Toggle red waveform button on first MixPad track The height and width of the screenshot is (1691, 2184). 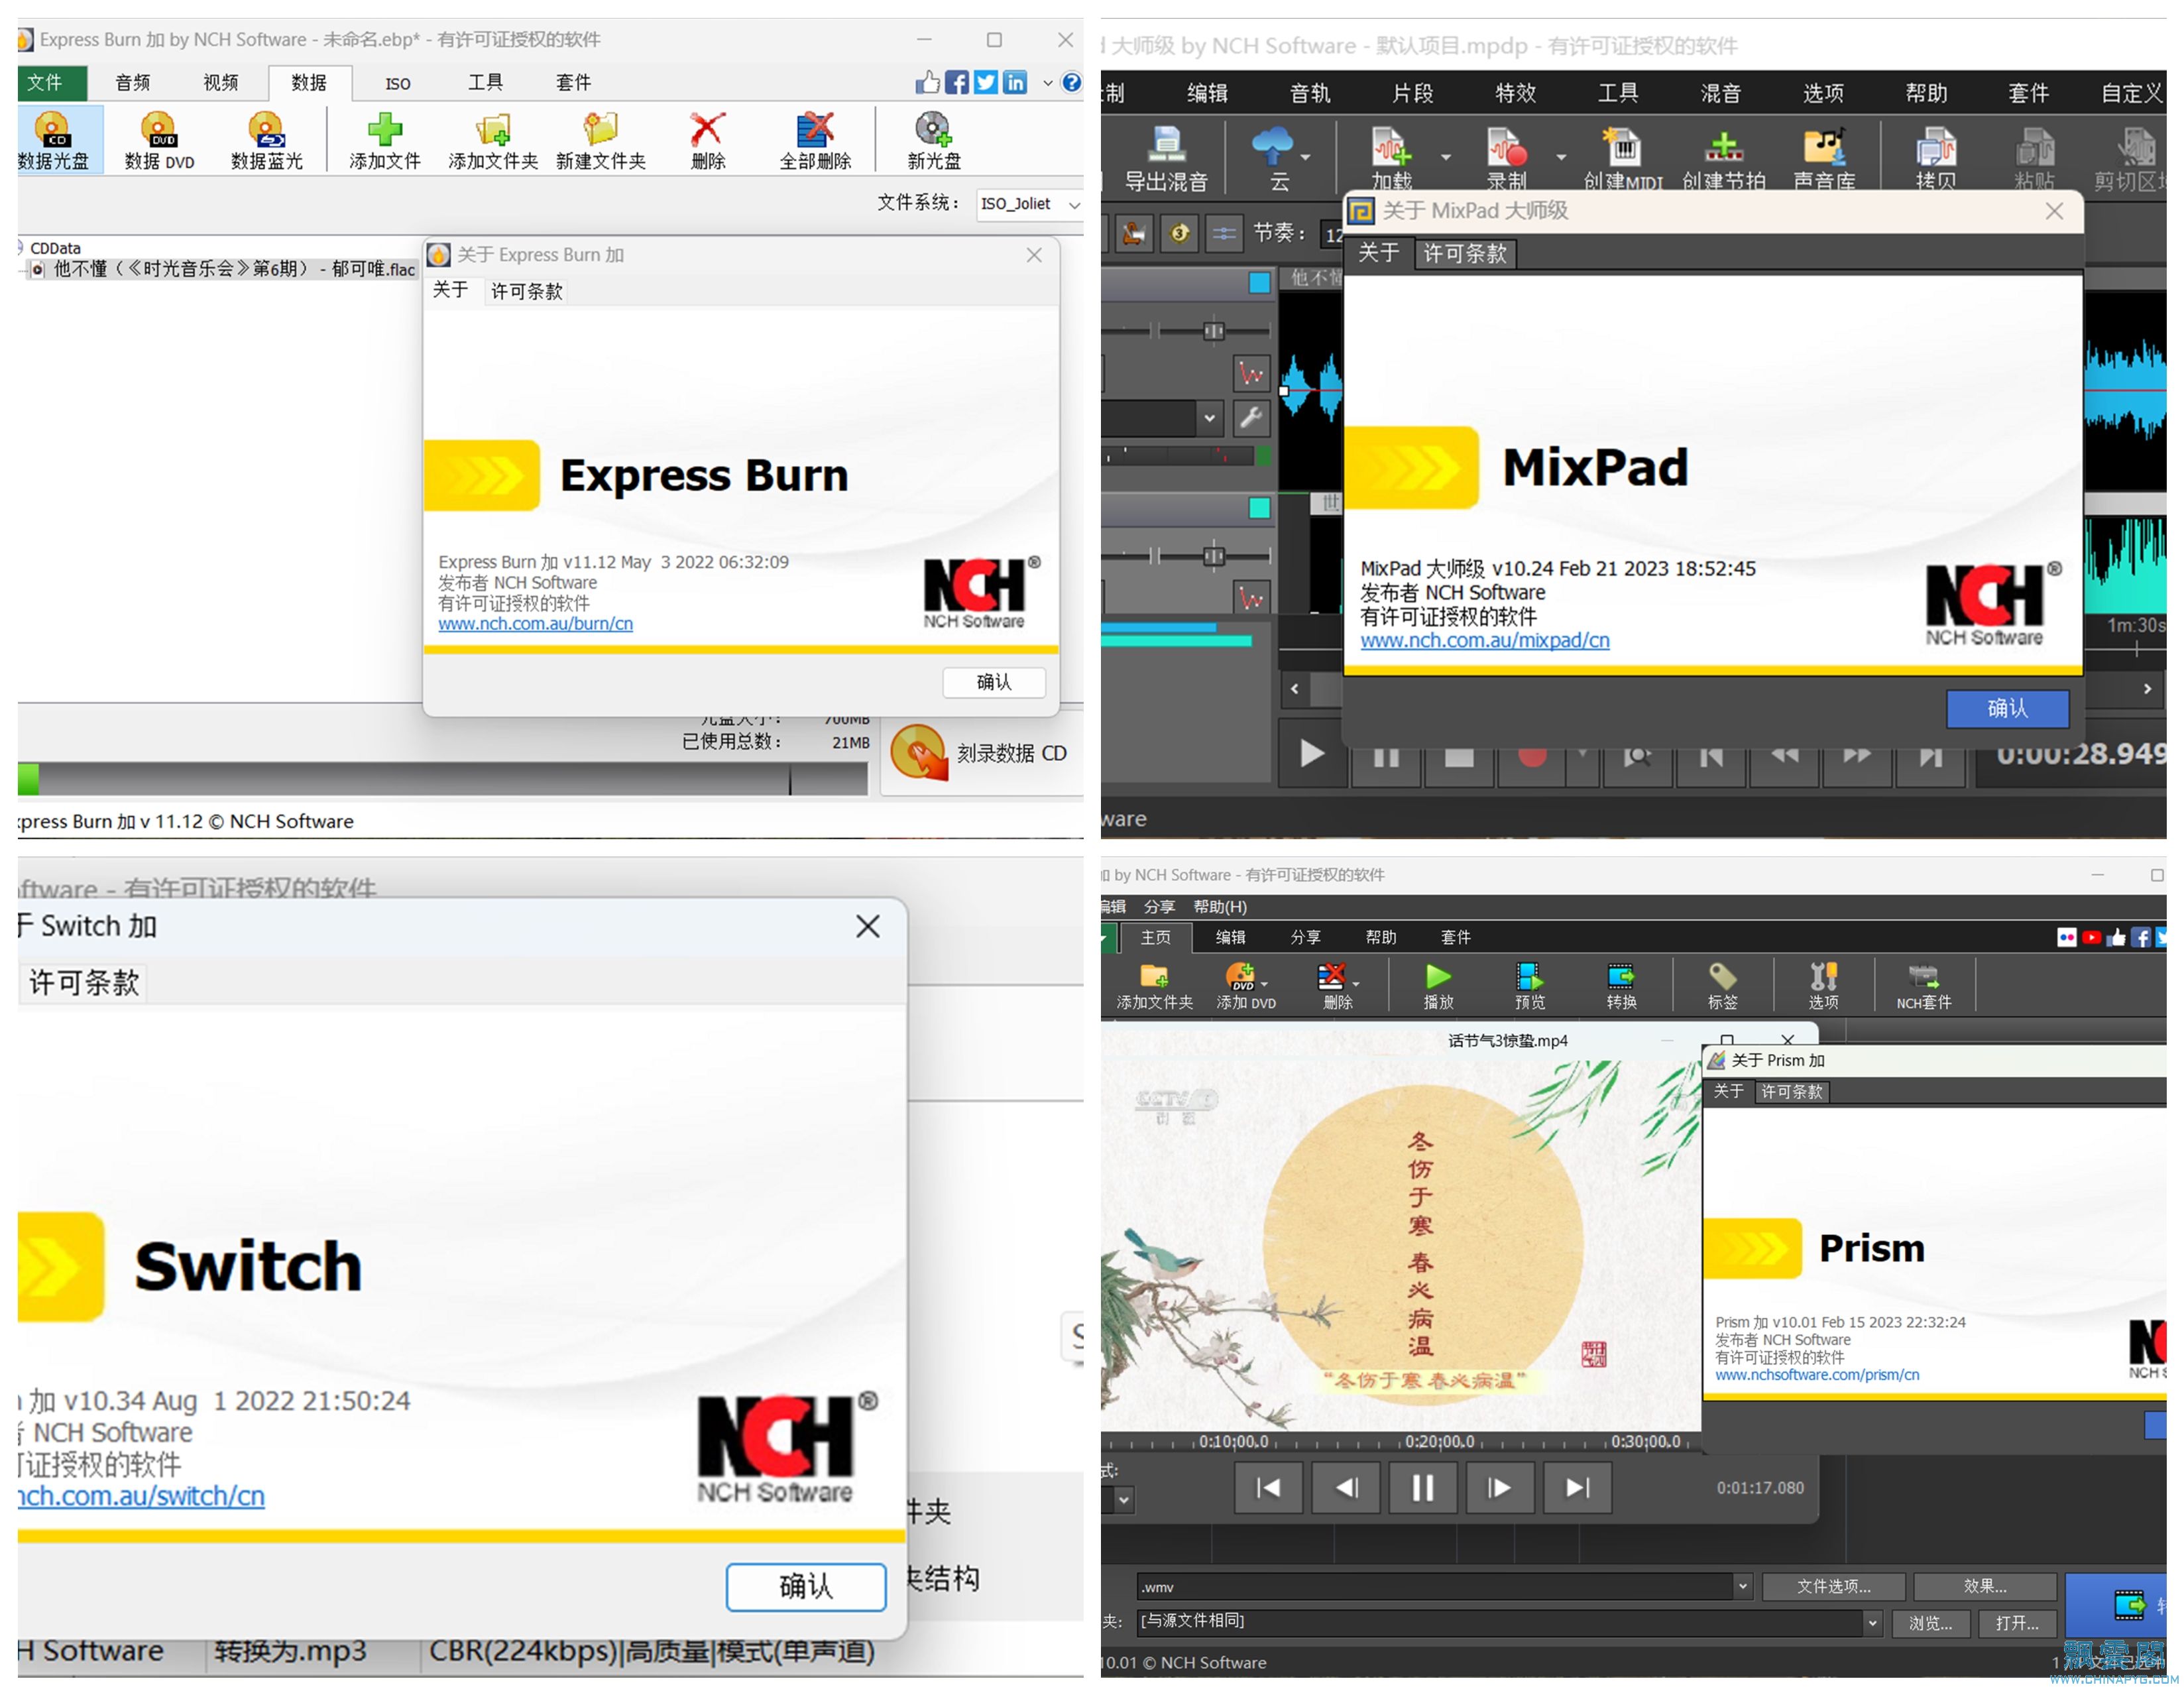coord(1251,374)
